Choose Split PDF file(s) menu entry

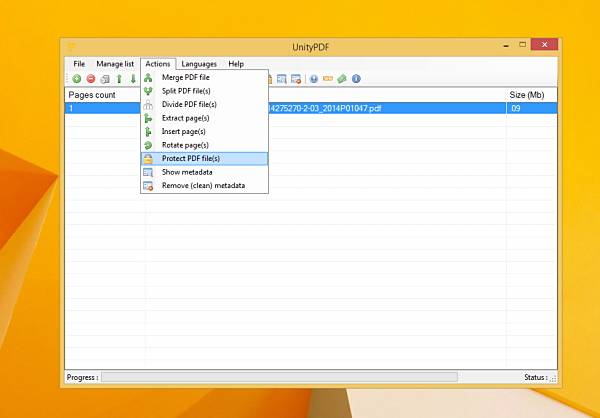point(204,91)
